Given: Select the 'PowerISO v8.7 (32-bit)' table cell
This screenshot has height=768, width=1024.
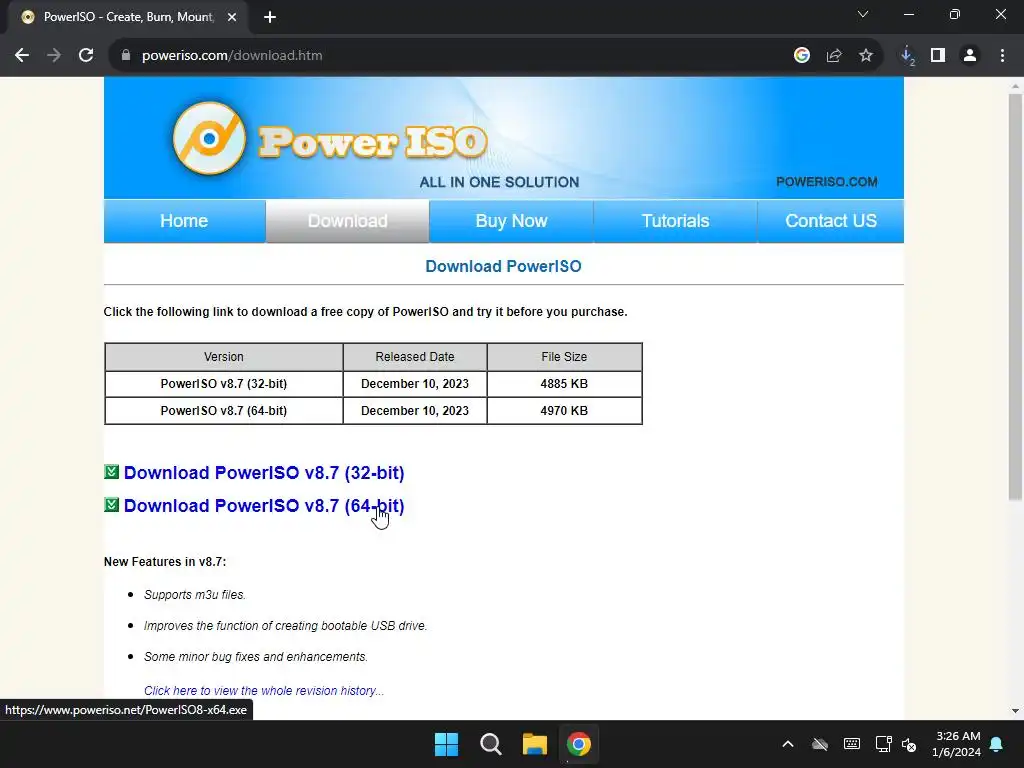Looking at the screenshot, I should click(224, 384).
